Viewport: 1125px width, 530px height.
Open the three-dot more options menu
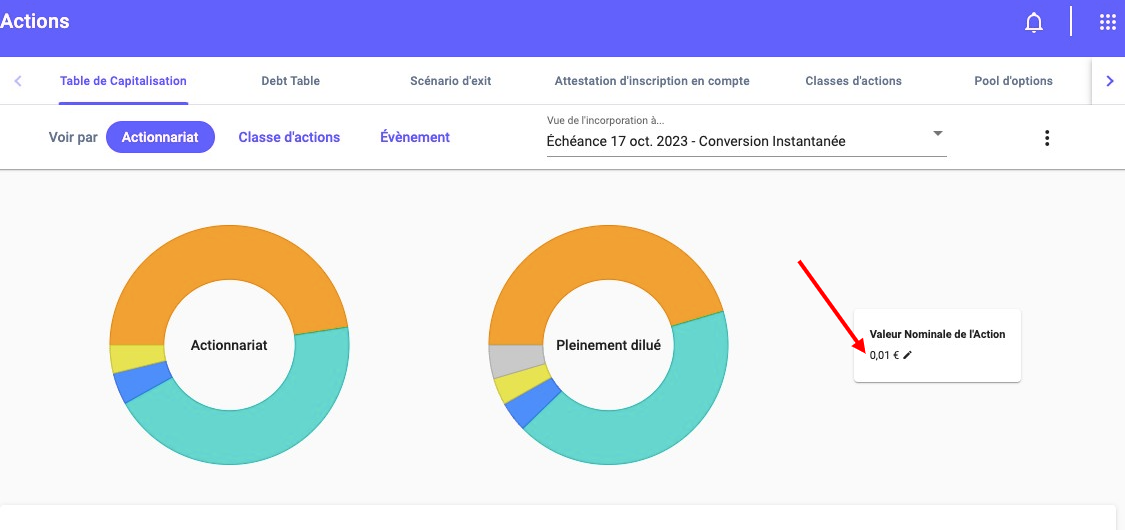1047,138
